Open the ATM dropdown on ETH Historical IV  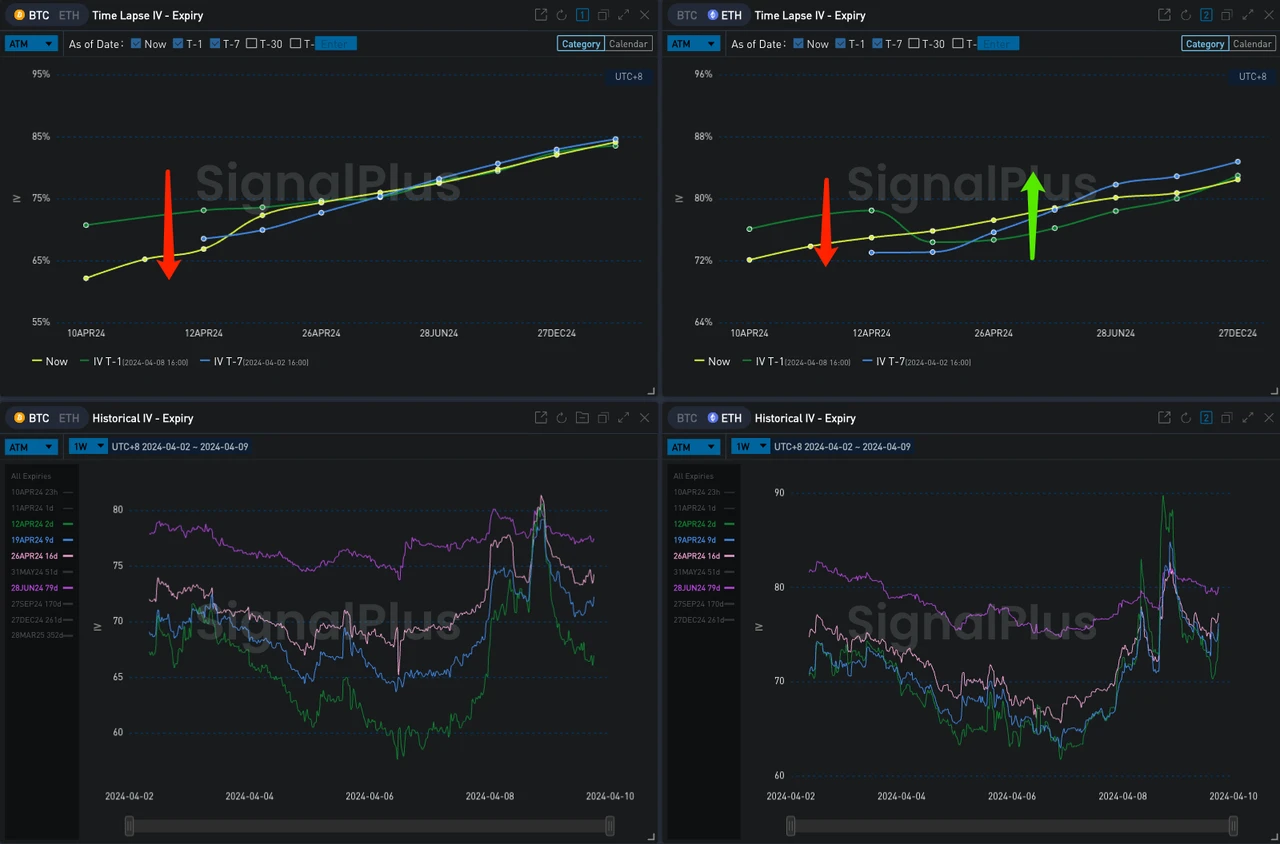pyautogui.click(x=693, y=446)
